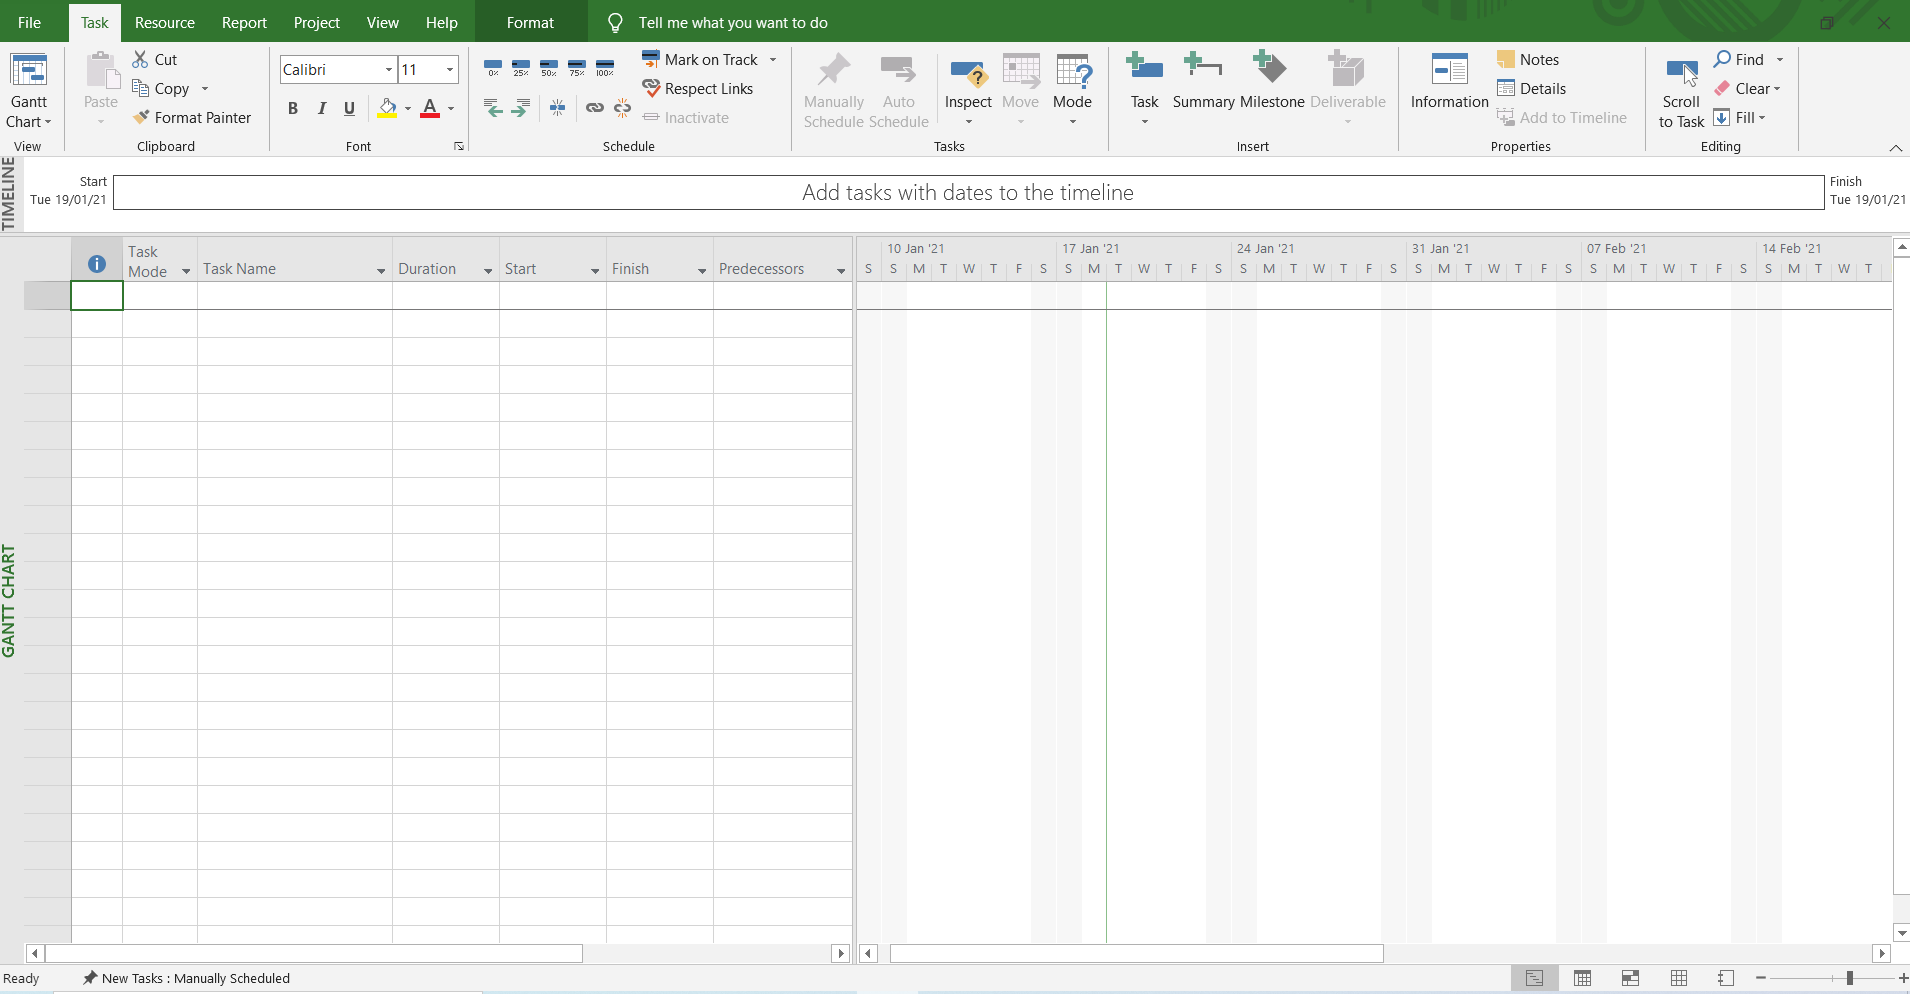1910x994 pixels.
Task: Insert a Summary task
Action: click(1203, 80)
